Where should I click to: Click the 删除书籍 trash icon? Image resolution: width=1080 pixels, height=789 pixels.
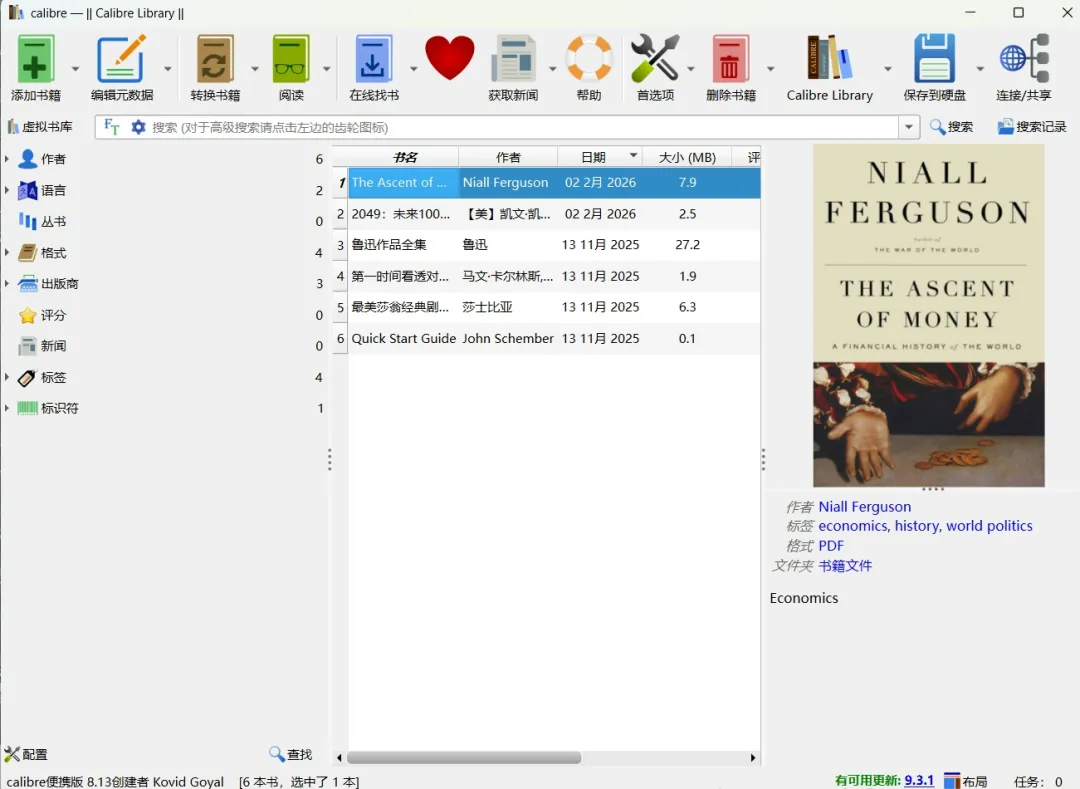click(x=731, y=59)
